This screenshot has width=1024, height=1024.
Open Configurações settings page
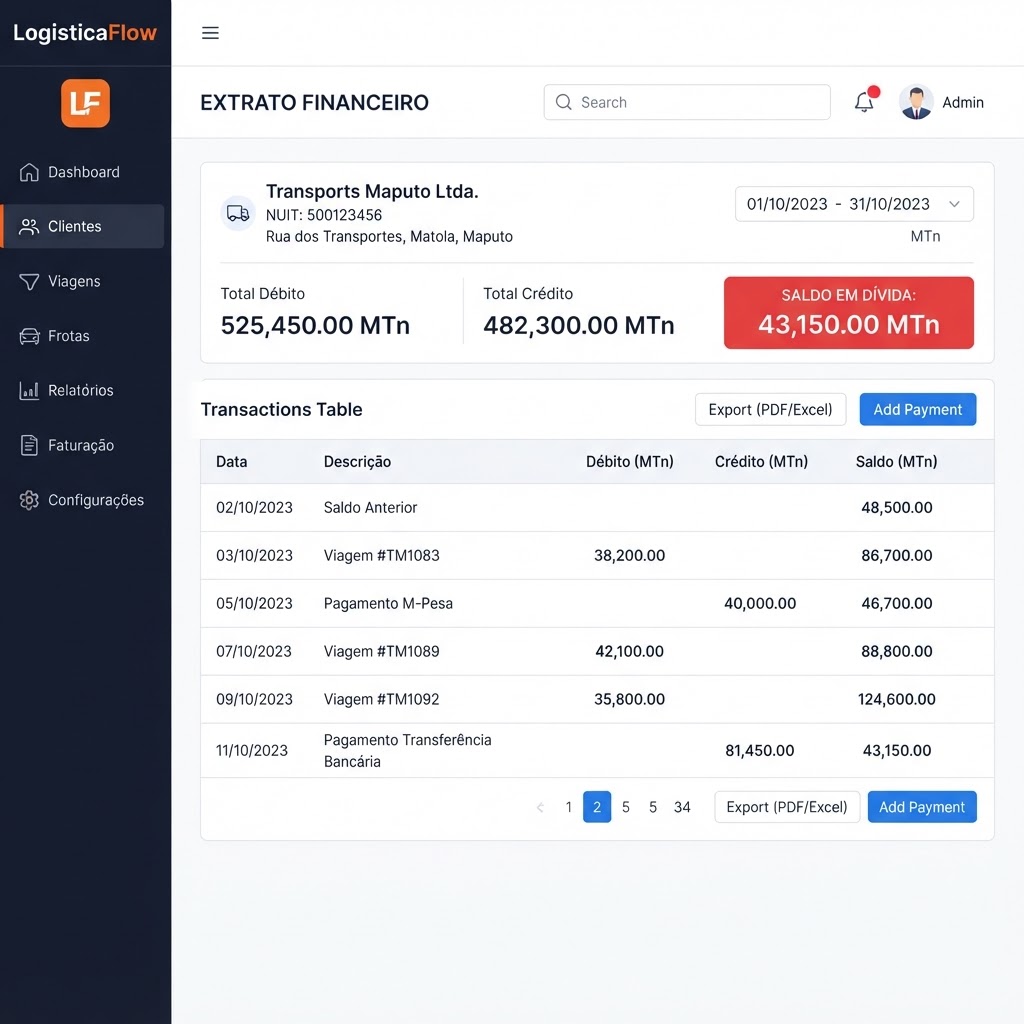click(x=83, y=500)
